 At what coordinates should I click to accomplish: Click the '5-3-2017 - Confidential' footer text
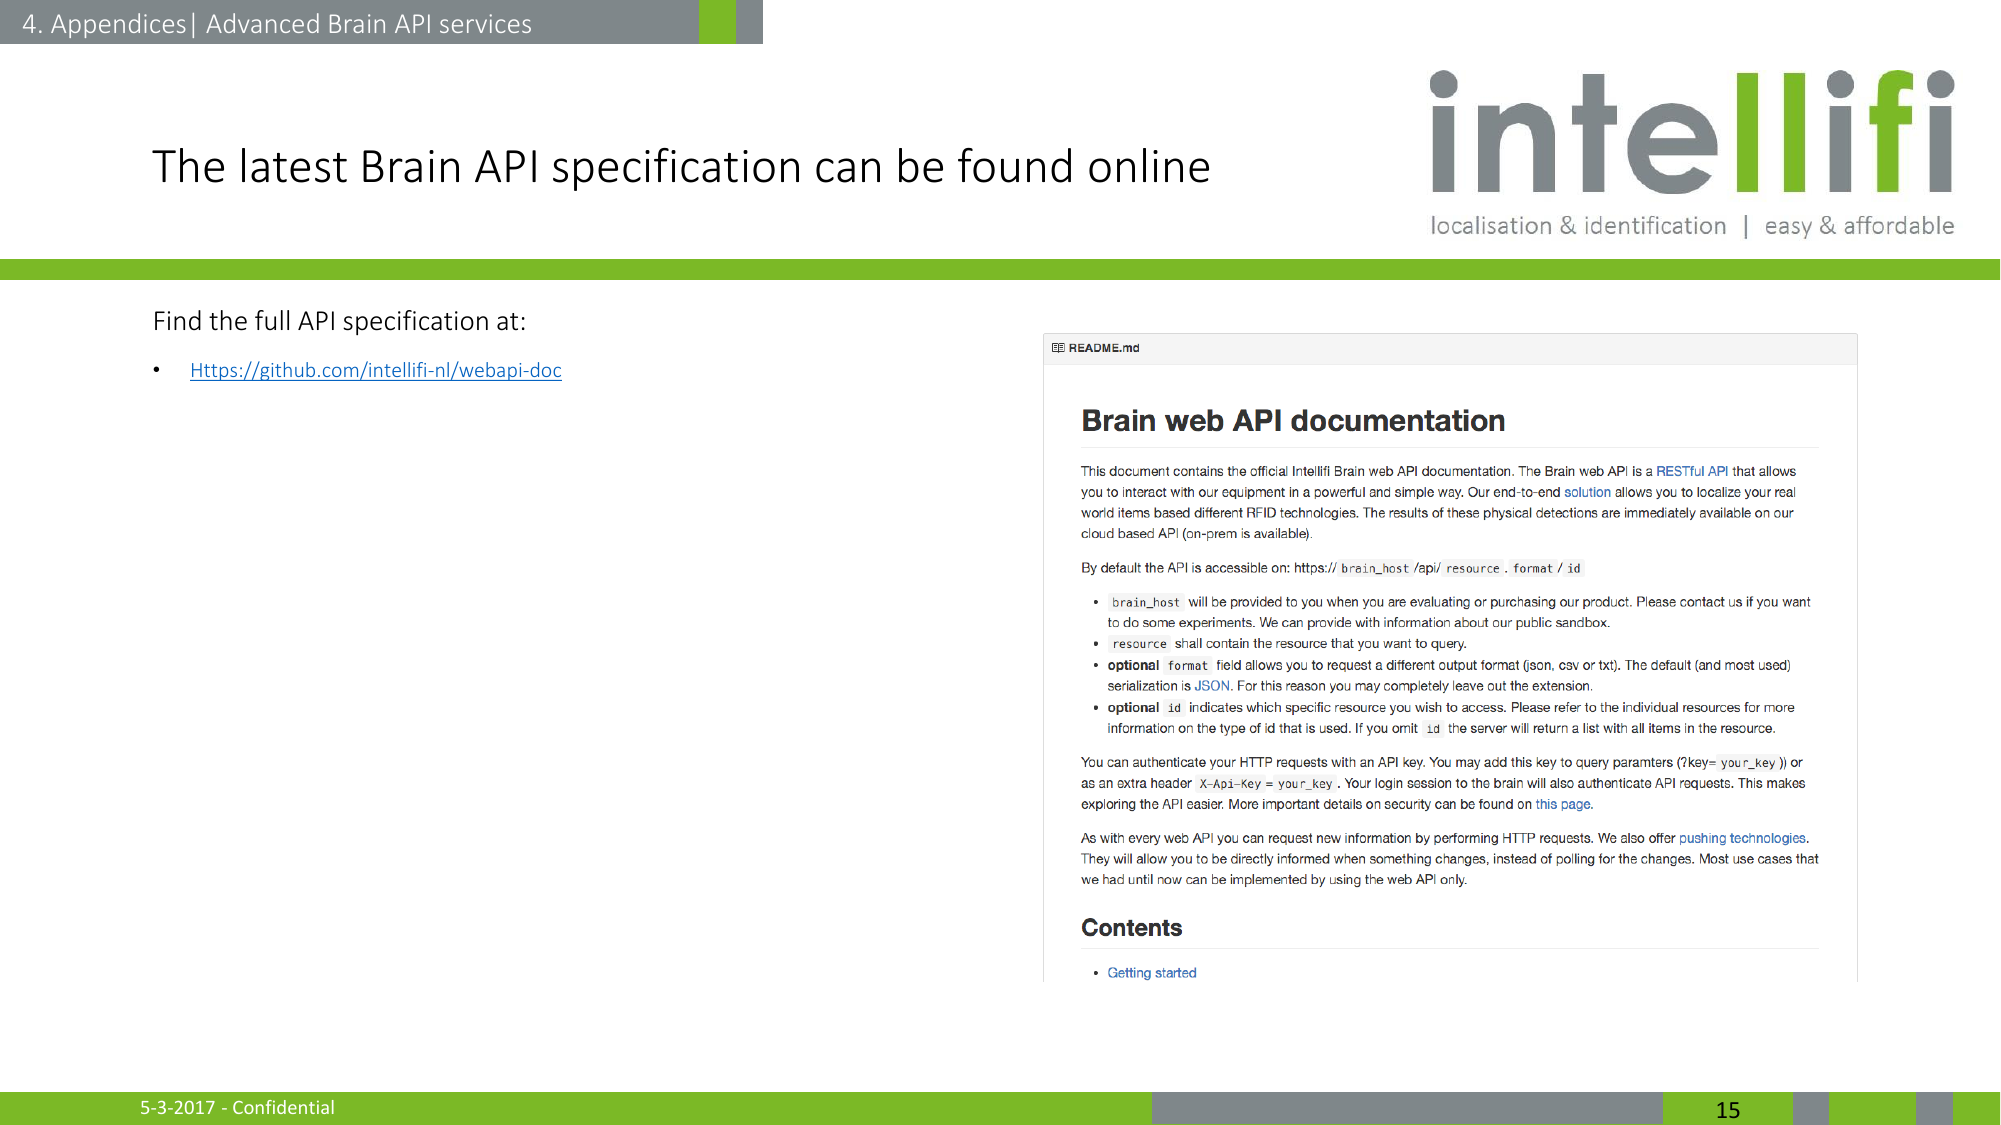(x=237, y=1107)
